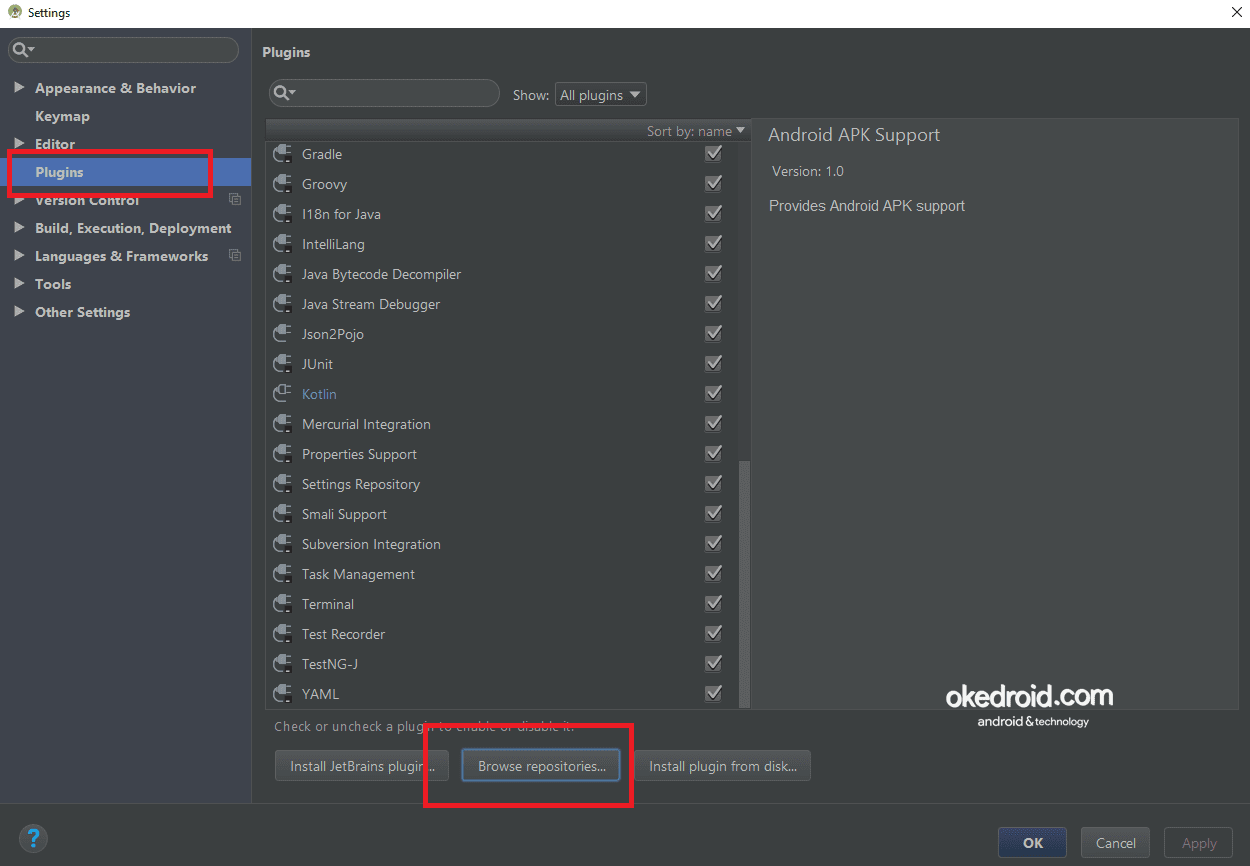This screenshot has width=1250, height=866.
Task: Open the Show All plugins dropdown
Action: [600, 93]
